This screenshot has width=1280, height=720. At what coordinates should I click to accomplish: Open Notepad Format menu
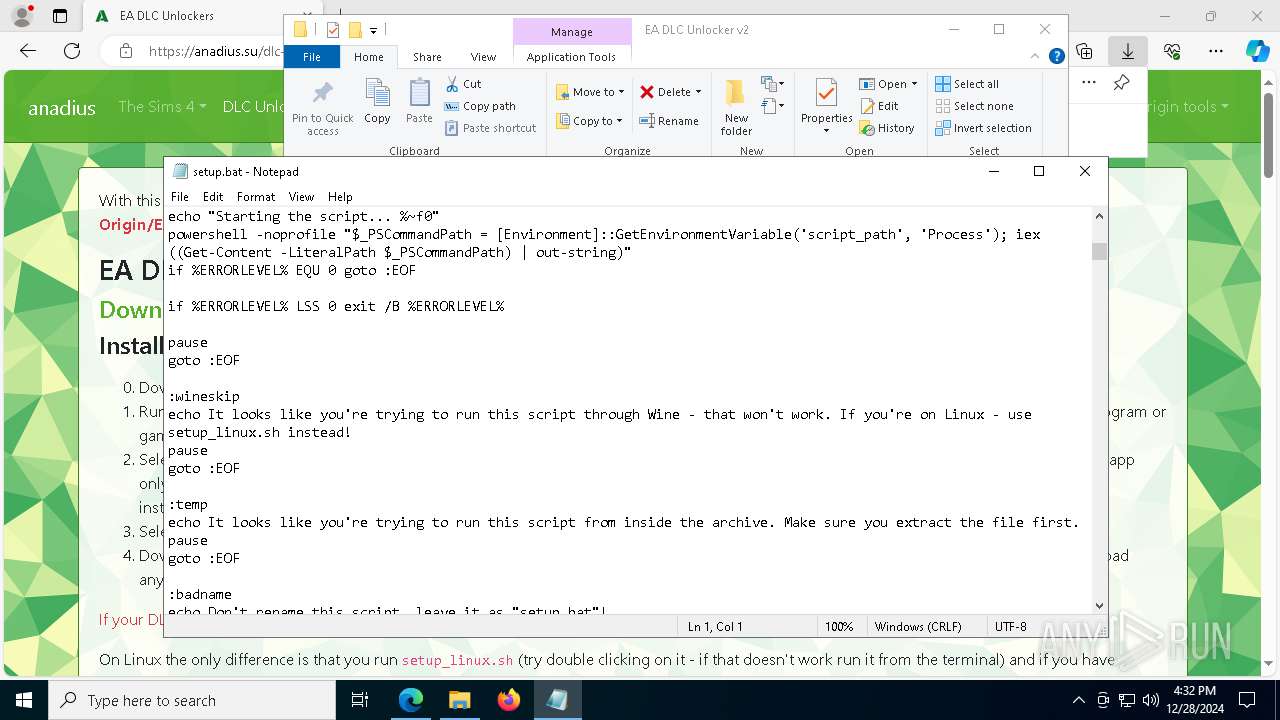pyautogui.click(x=256, y=197)
